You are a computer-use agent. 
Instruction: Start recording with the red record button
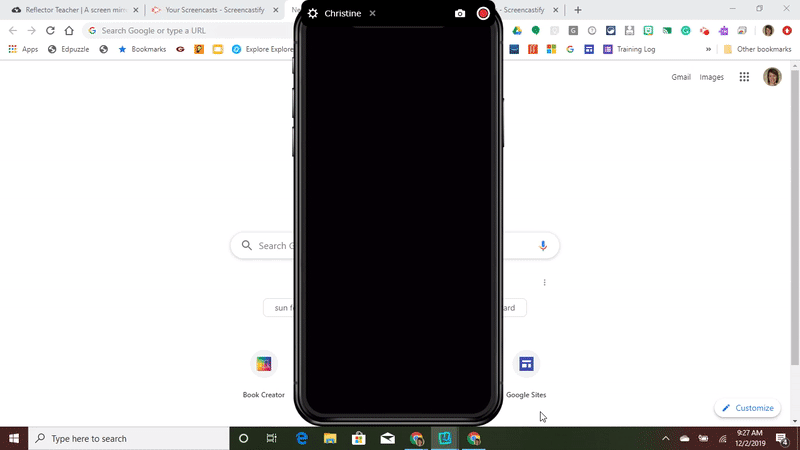coord(483,14)
